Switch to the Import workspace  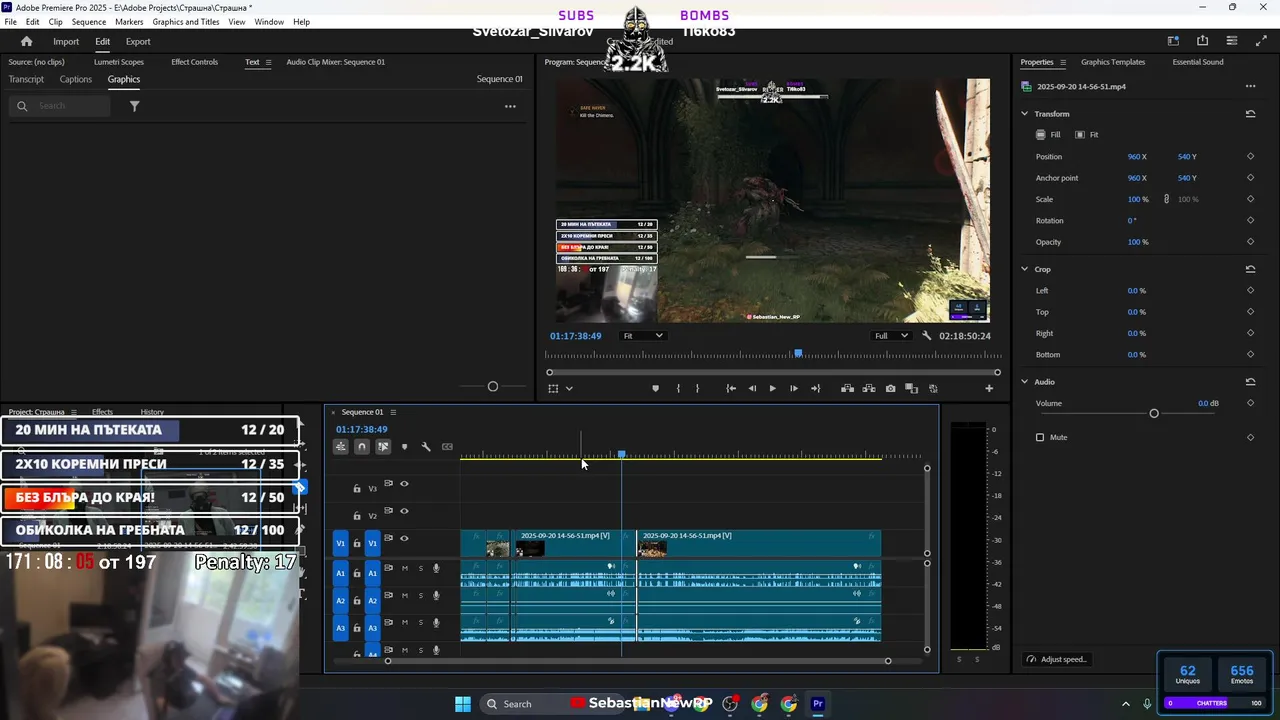click(x=66, y=41)
